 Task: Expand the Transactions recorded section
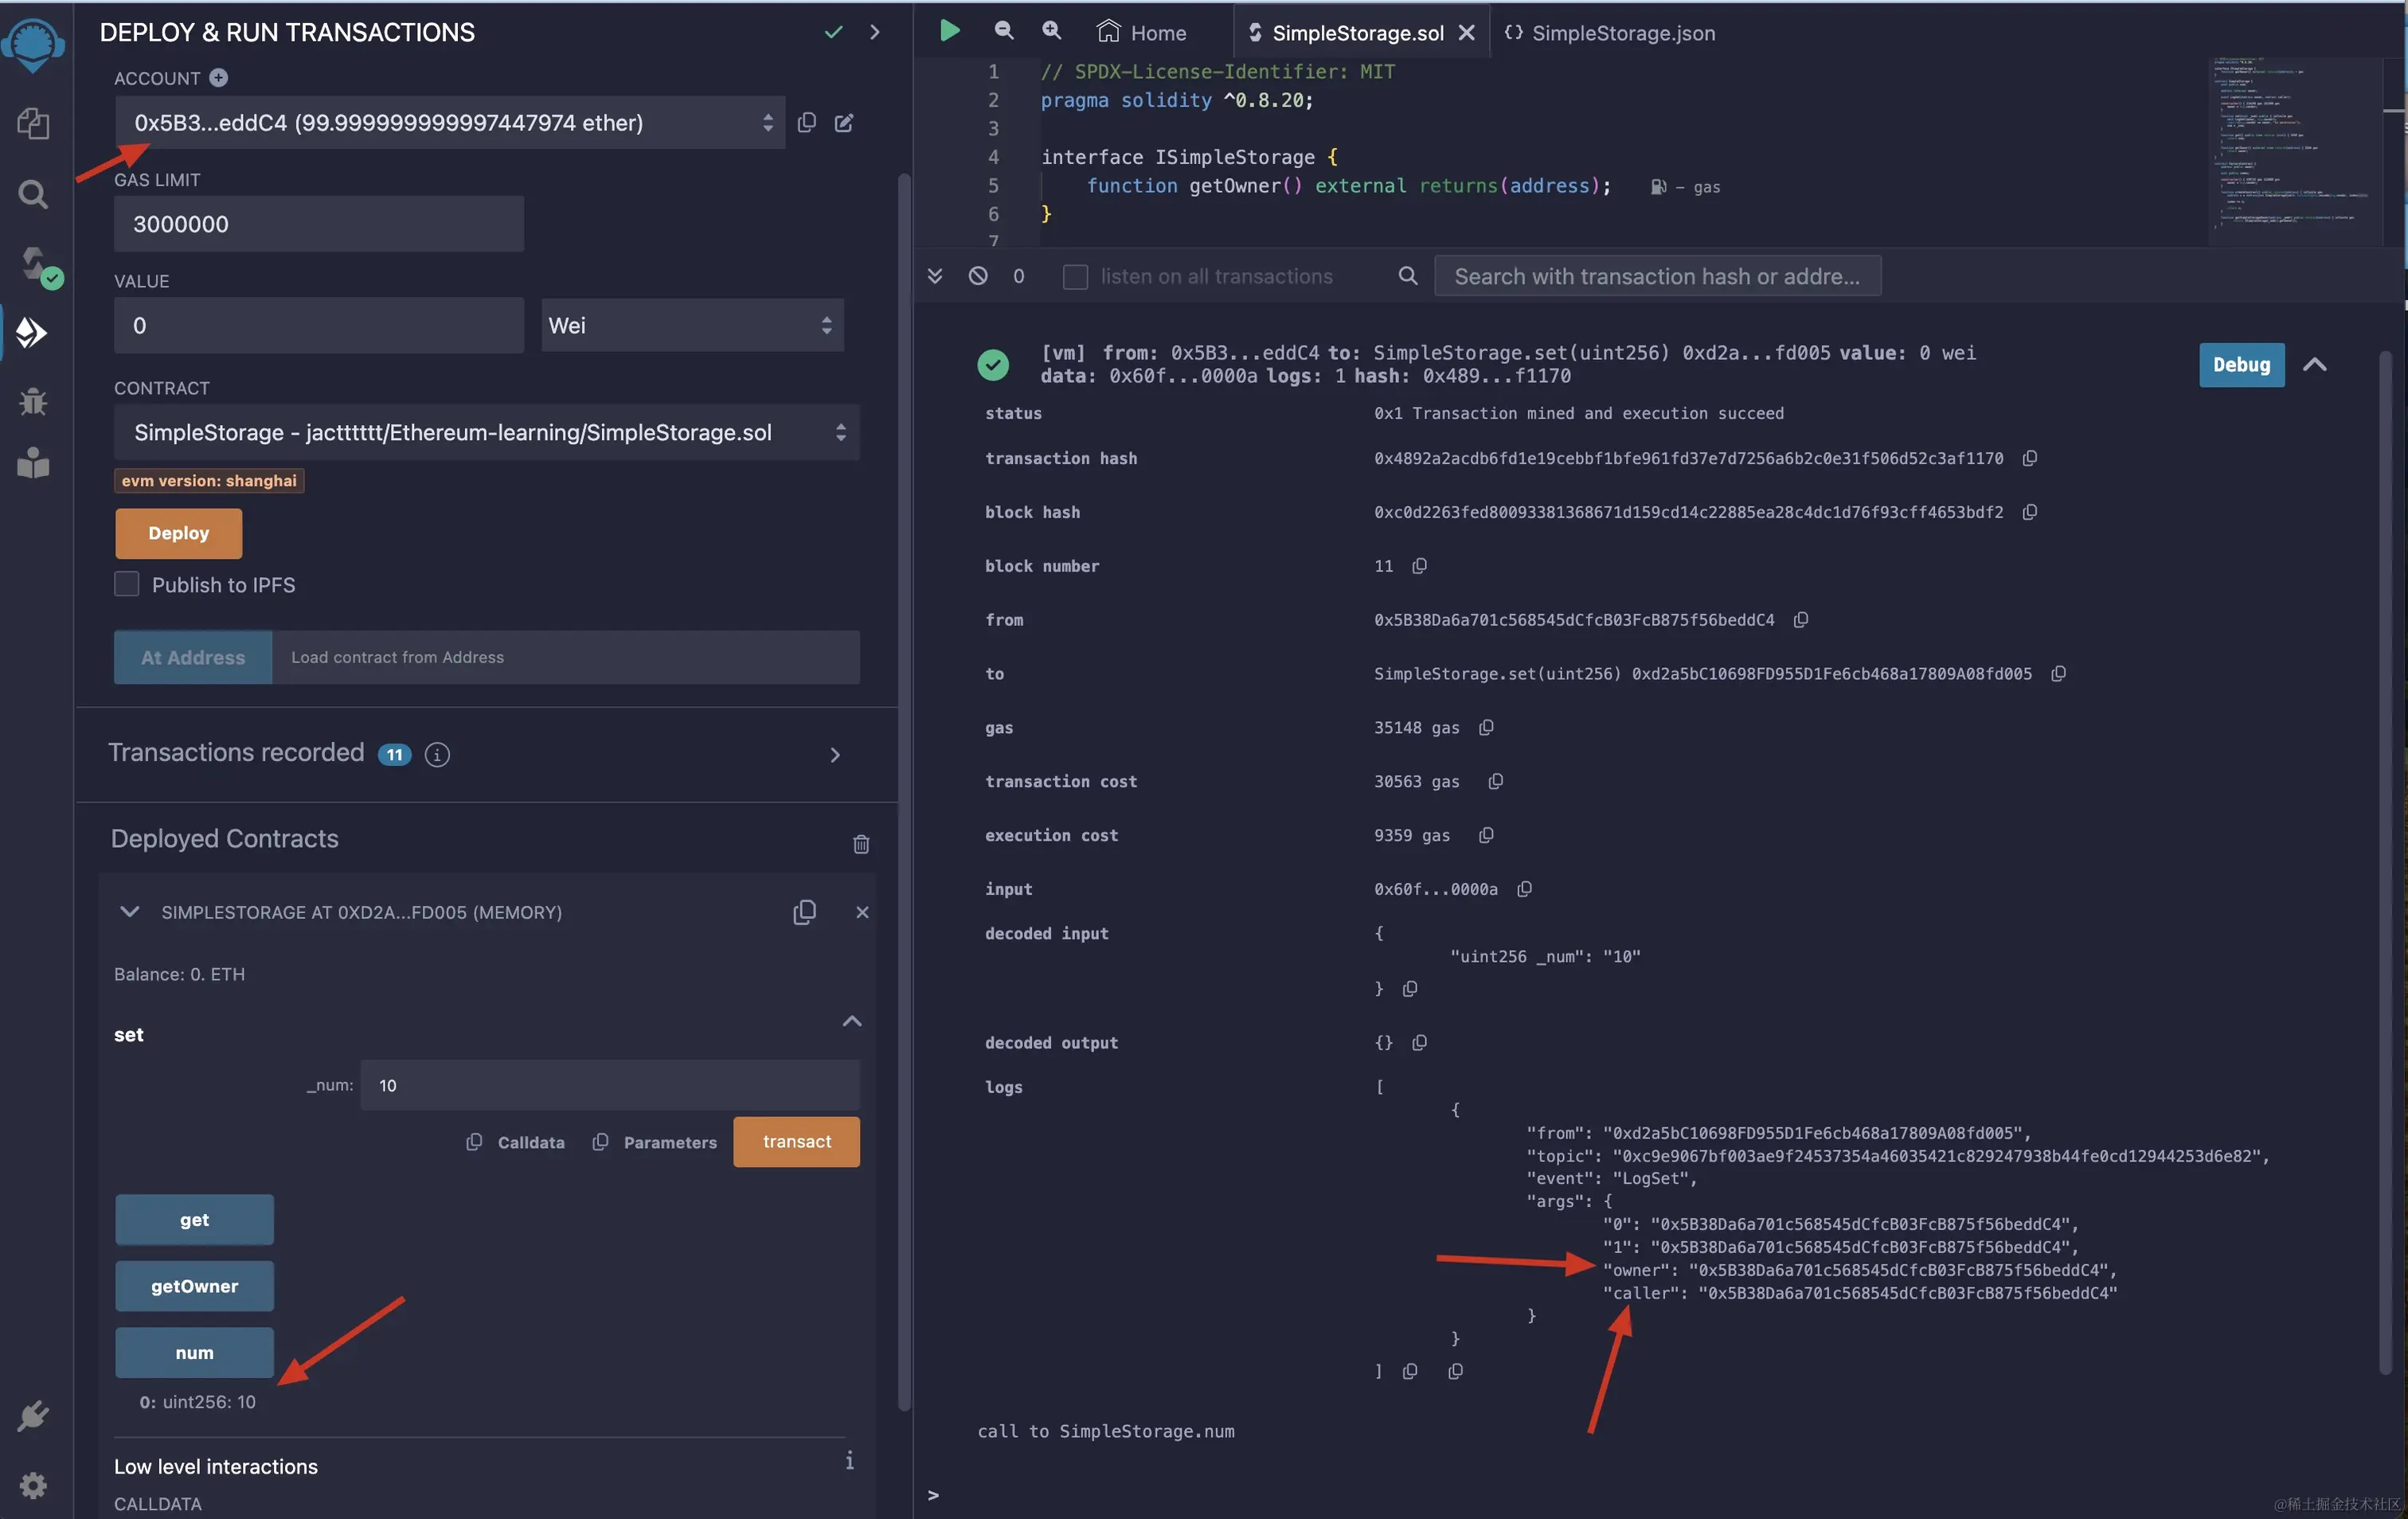(x=834, y=754)
